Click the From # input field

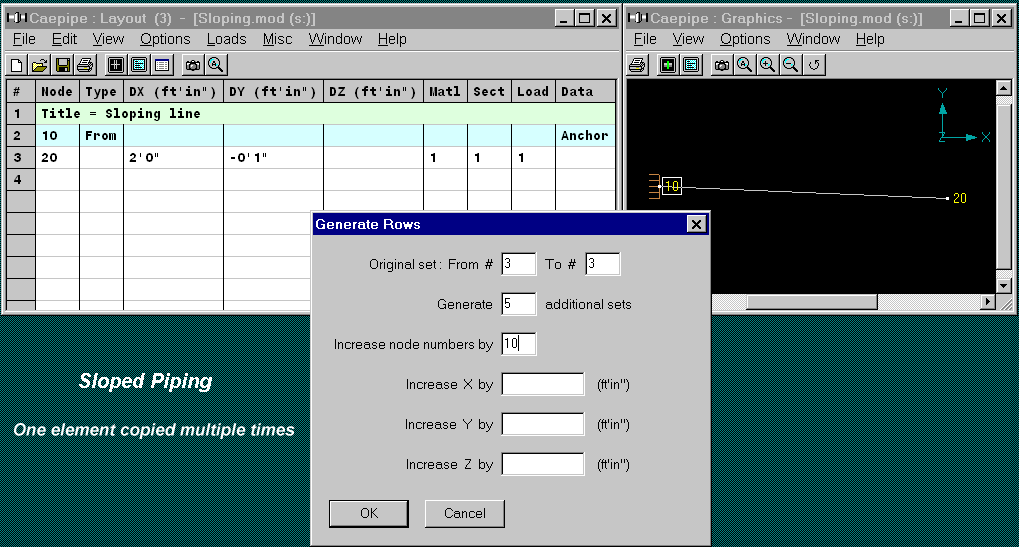(x=519, y=264)
